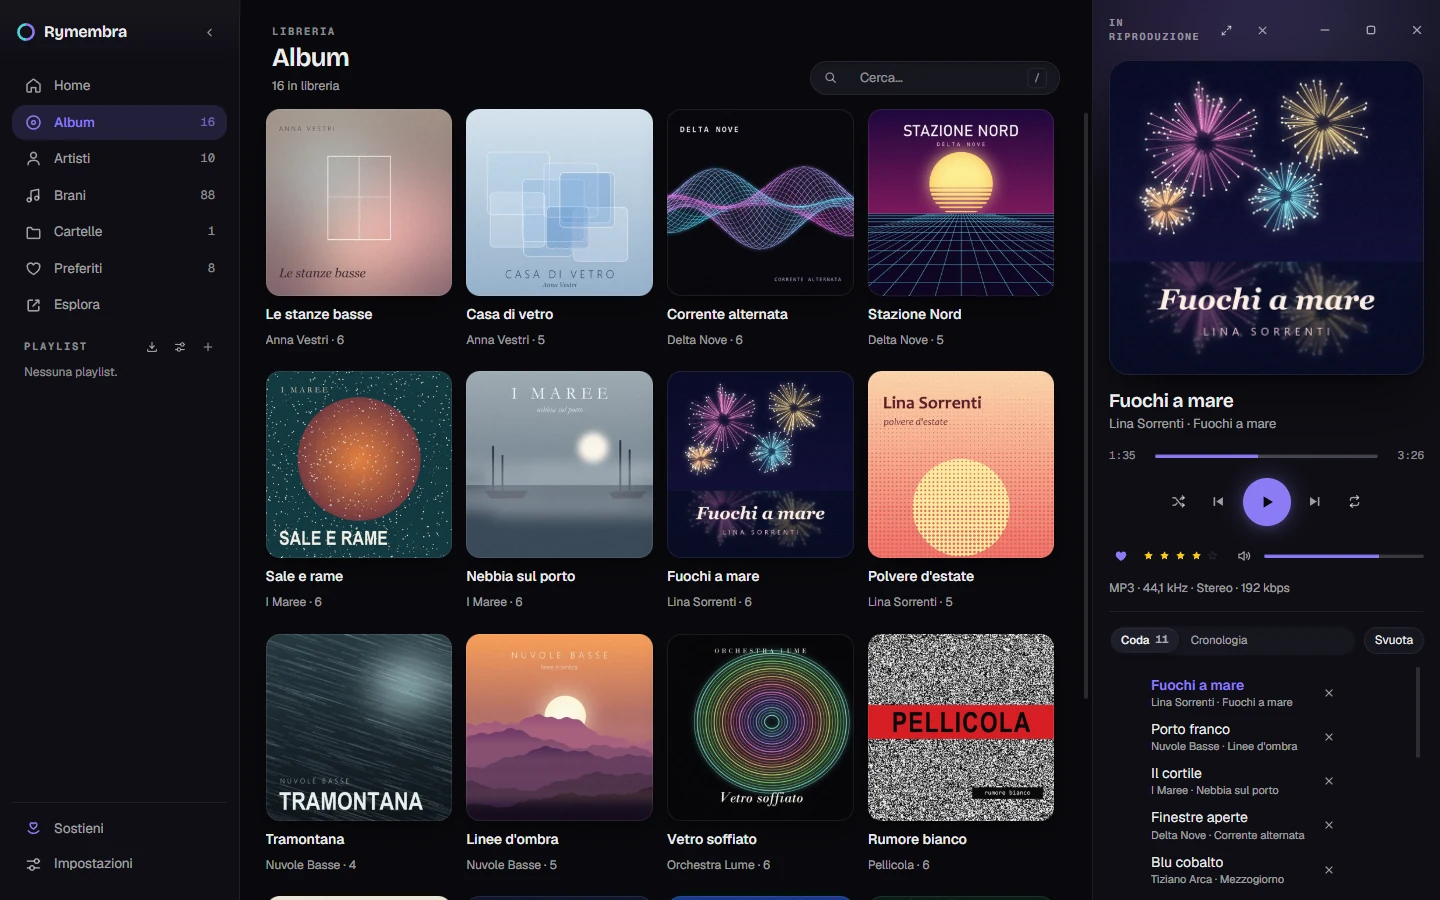Image resolution: width=1440 pixels, height=900 pixels.
Task: Go to the Artisti section
Action: pos(119,158)
